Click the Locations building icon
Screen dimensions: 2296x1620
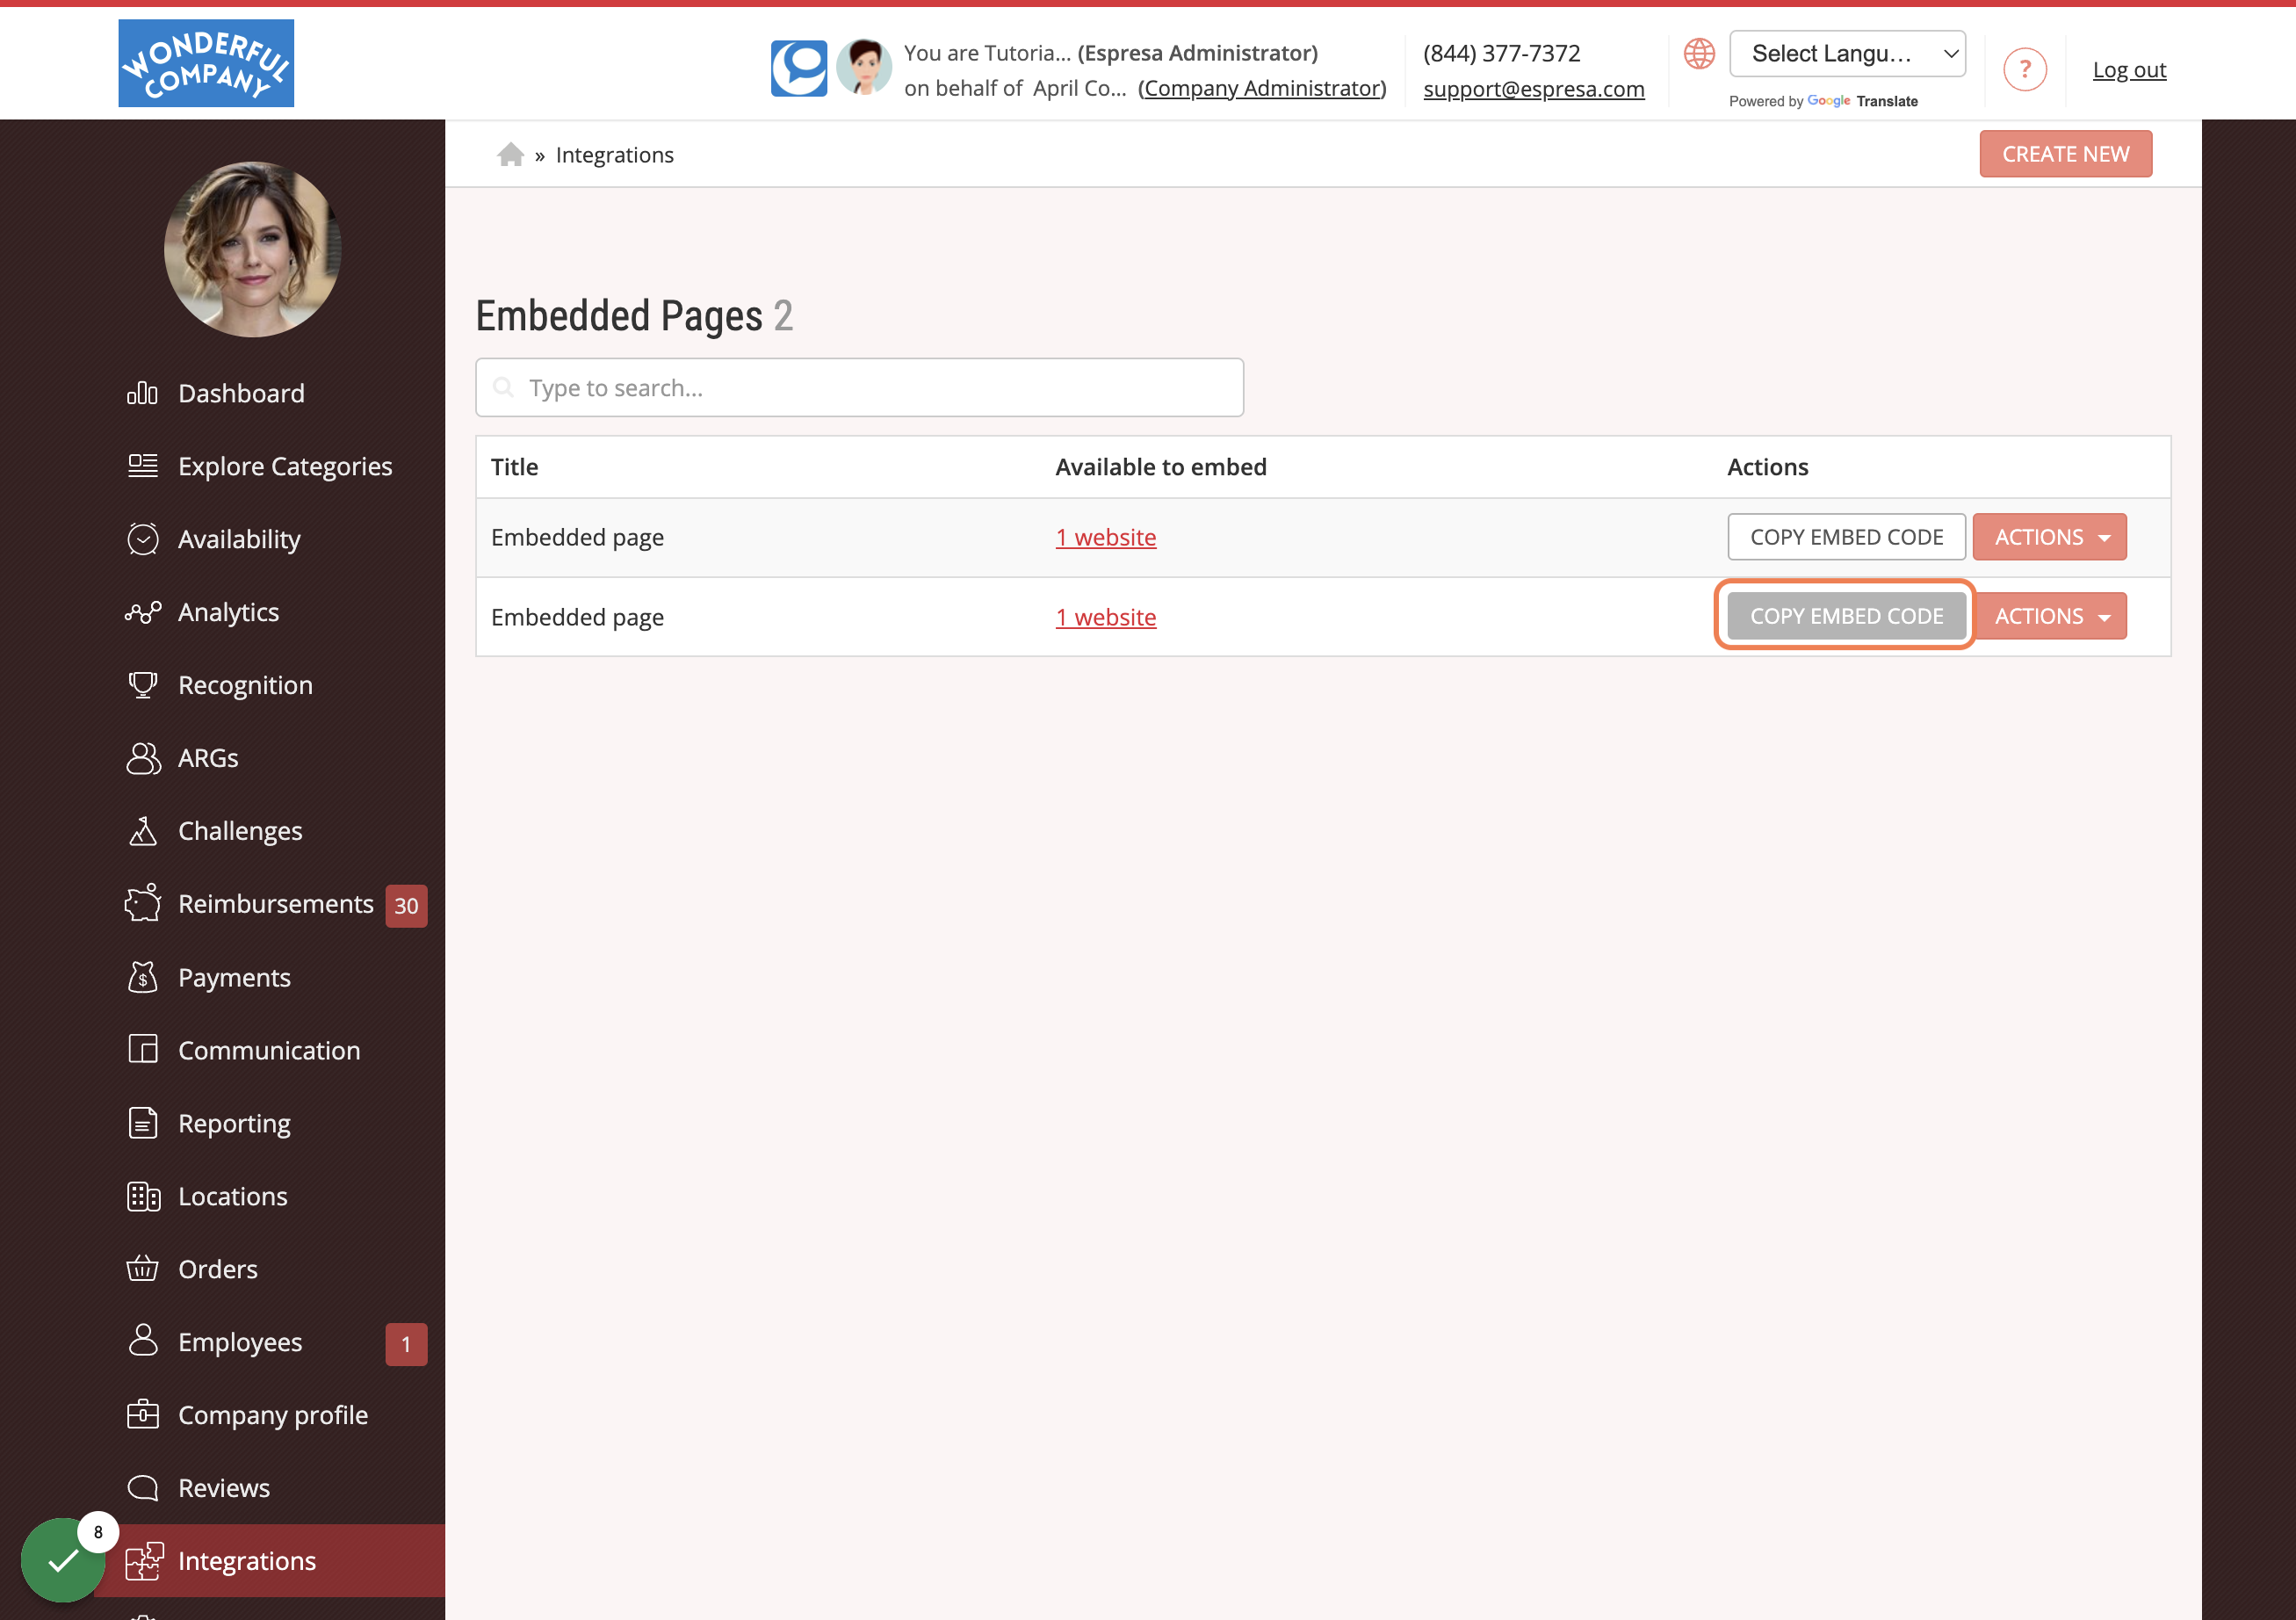pos(142,1196)
